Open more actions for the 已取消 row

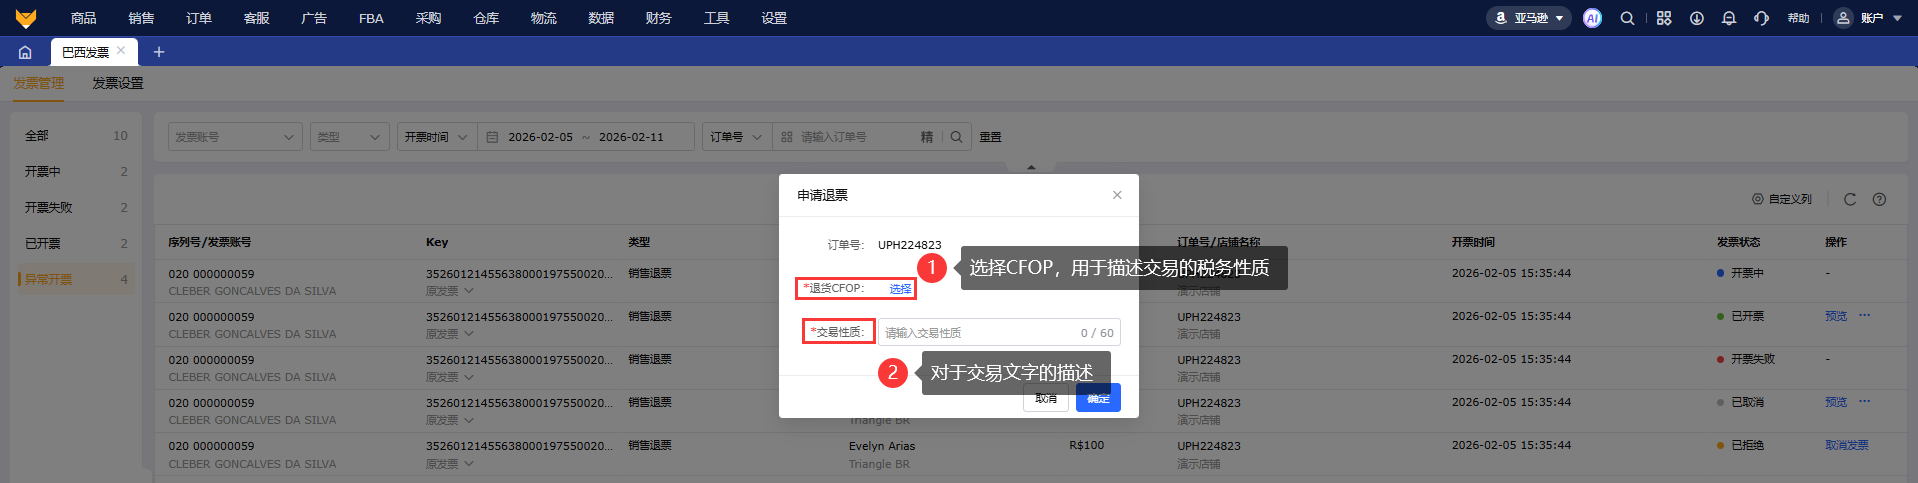click(1864, 402)
